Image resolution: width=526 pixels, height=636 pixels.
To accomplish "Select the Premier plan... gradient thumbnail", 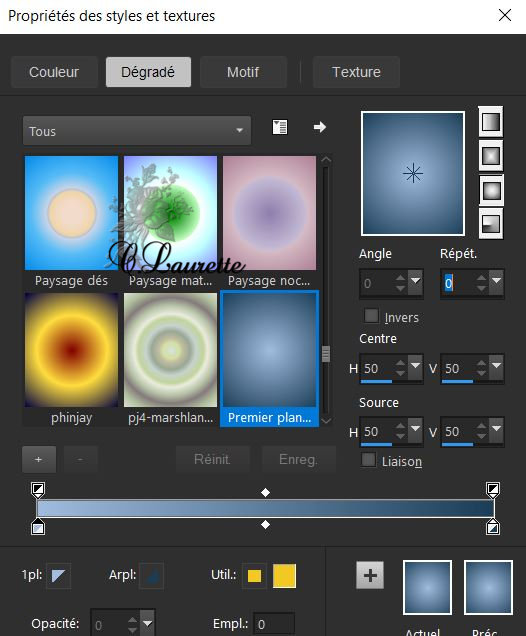I will [269, 350].
